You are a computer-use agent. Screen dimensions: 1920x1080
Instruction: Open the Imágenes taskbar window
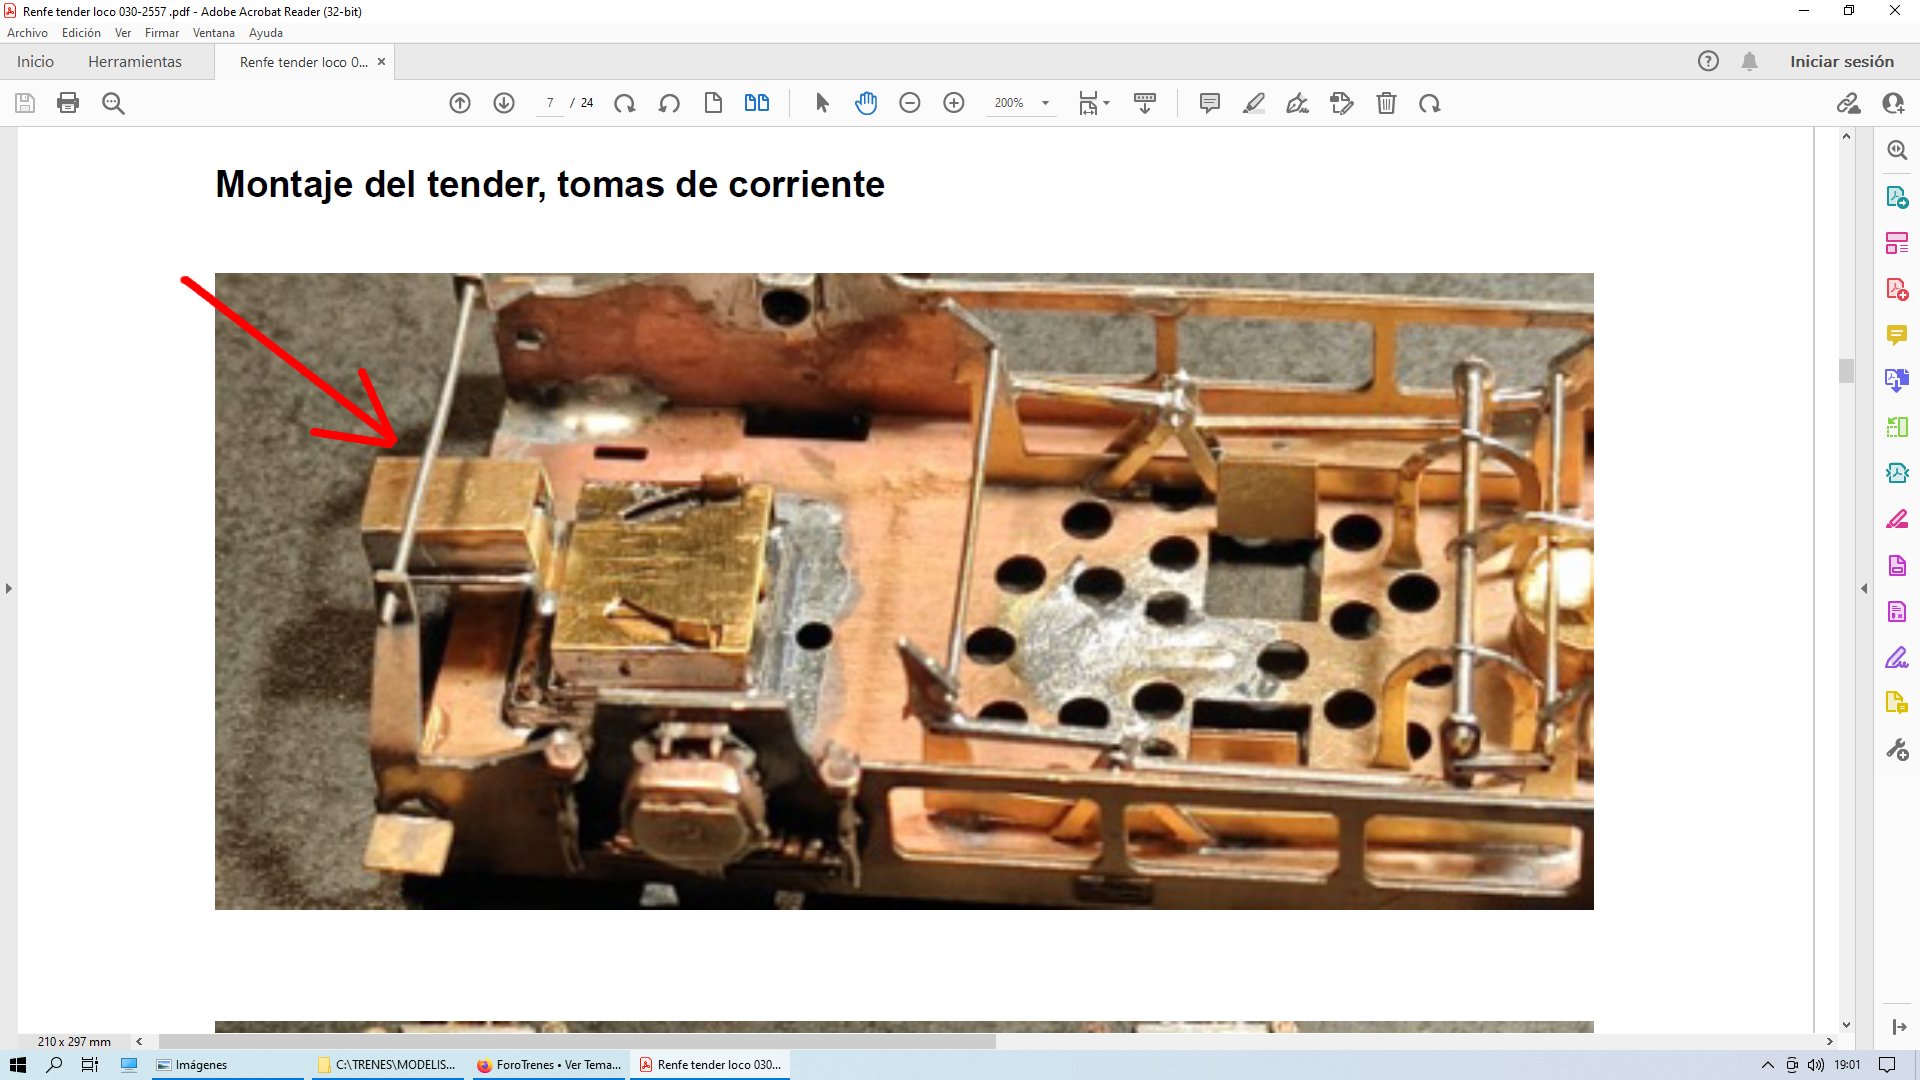point(227,1065)
